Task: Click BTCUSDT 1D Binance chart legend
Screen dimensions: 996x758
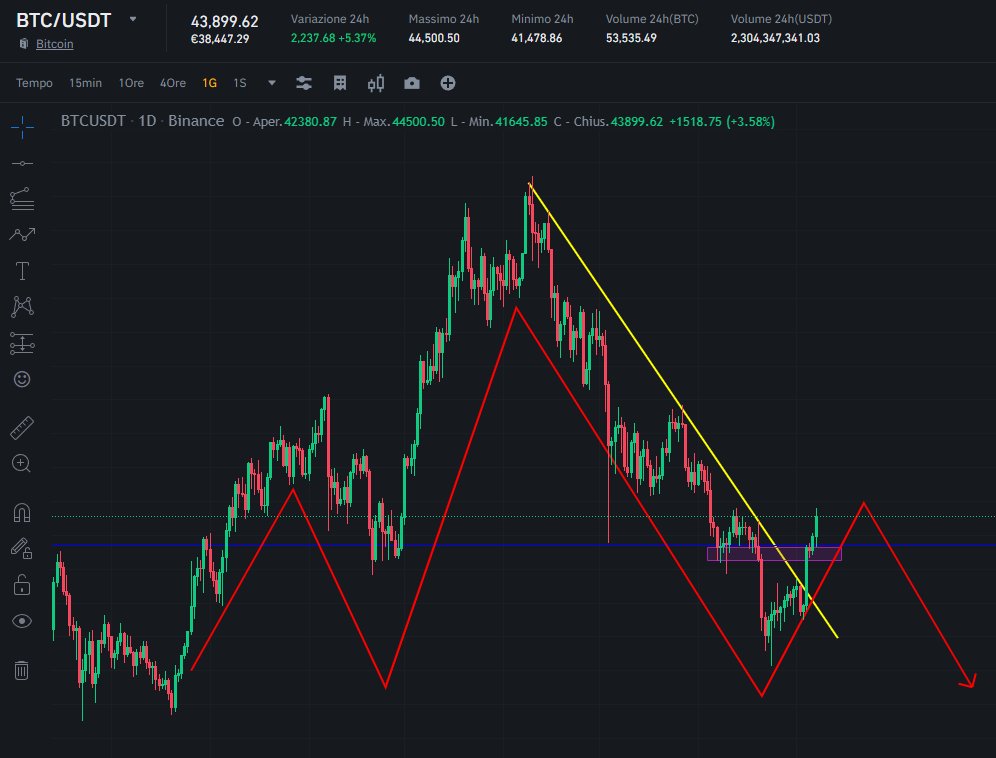Action: (142, 121)
